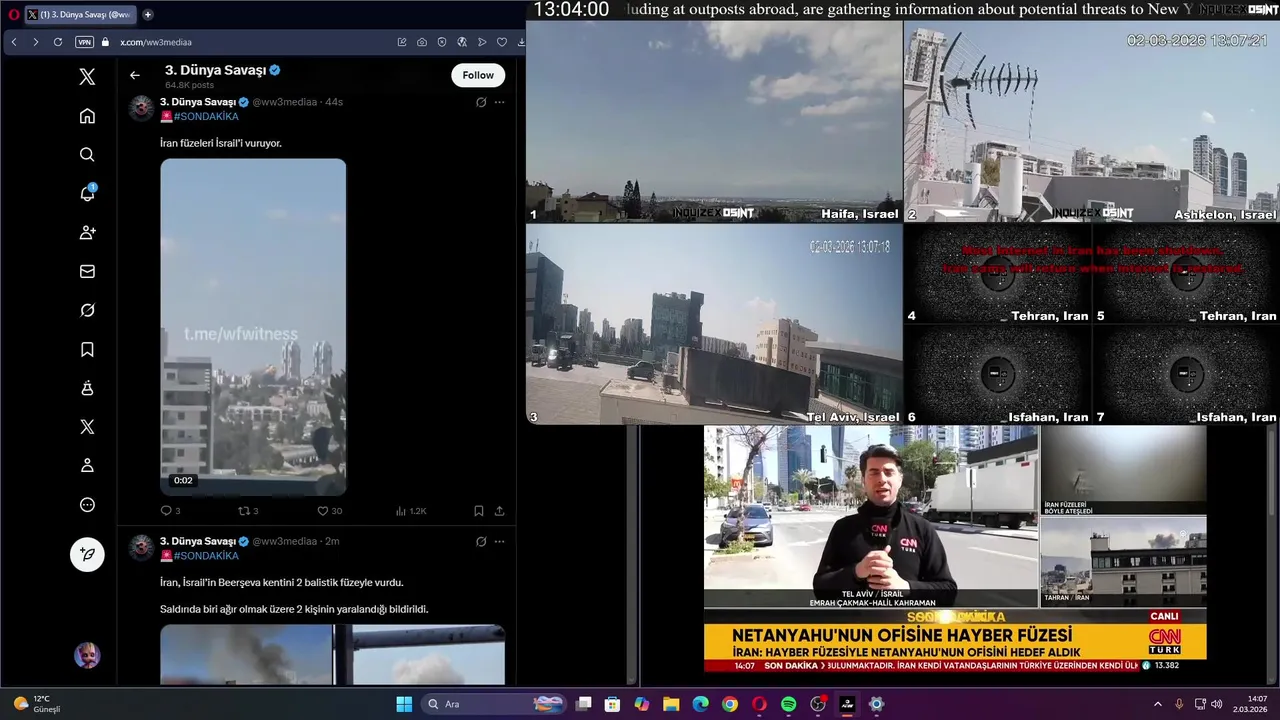Open X Follow people icon
Screen dimensions: 1280x720
(87, 232)
